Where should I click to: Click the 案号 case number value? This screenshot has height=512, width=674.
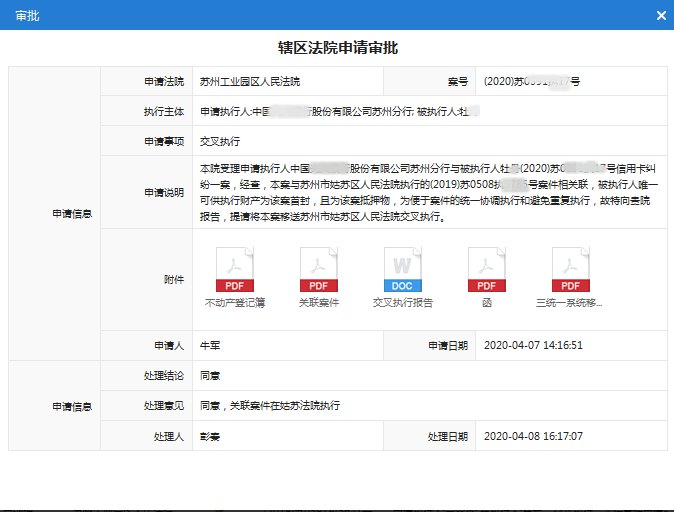tap(531, 81)
